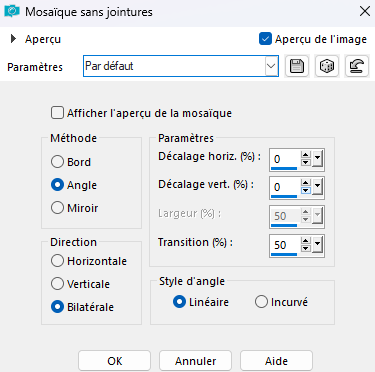The height and width of the screenshot is (372, 375).
Task: Enable Afficher l'aperçu de la mosaïque
Action: click(x=57, y=113)
